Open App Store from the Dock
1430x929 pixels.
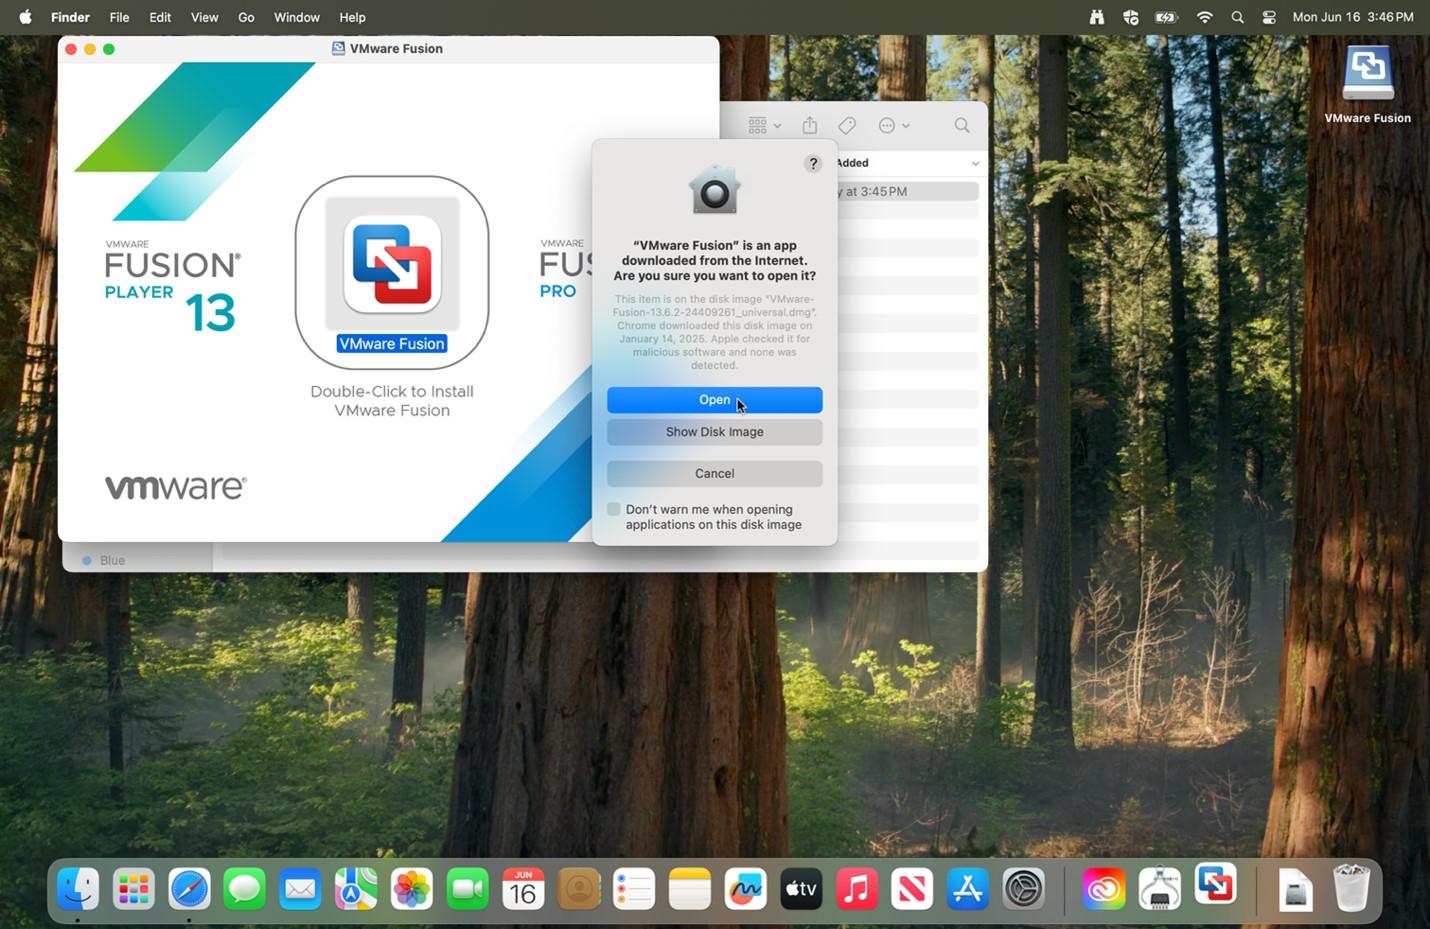pyautogui.click(x=968, y=888)
